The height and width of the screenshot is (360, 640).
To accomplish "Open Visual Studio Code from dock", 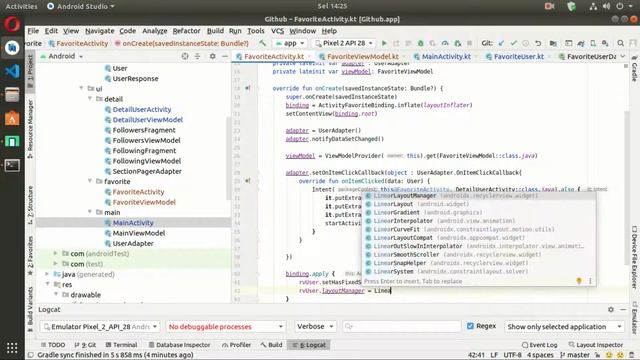I will click(12, 71).
